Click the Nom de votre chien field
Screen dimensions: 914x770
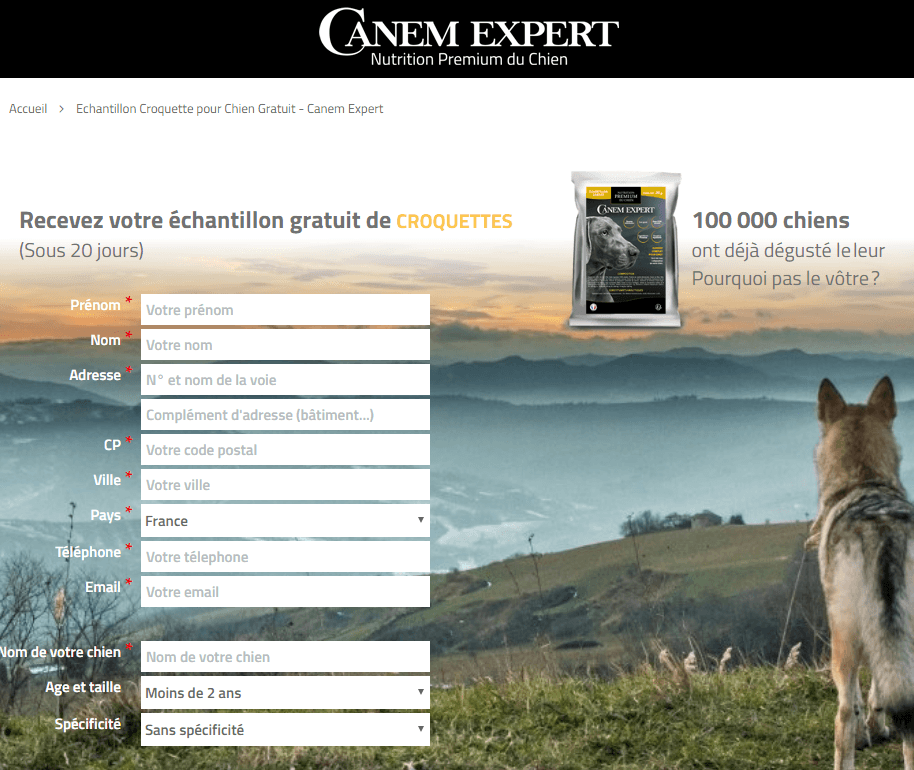pos(285,656)
